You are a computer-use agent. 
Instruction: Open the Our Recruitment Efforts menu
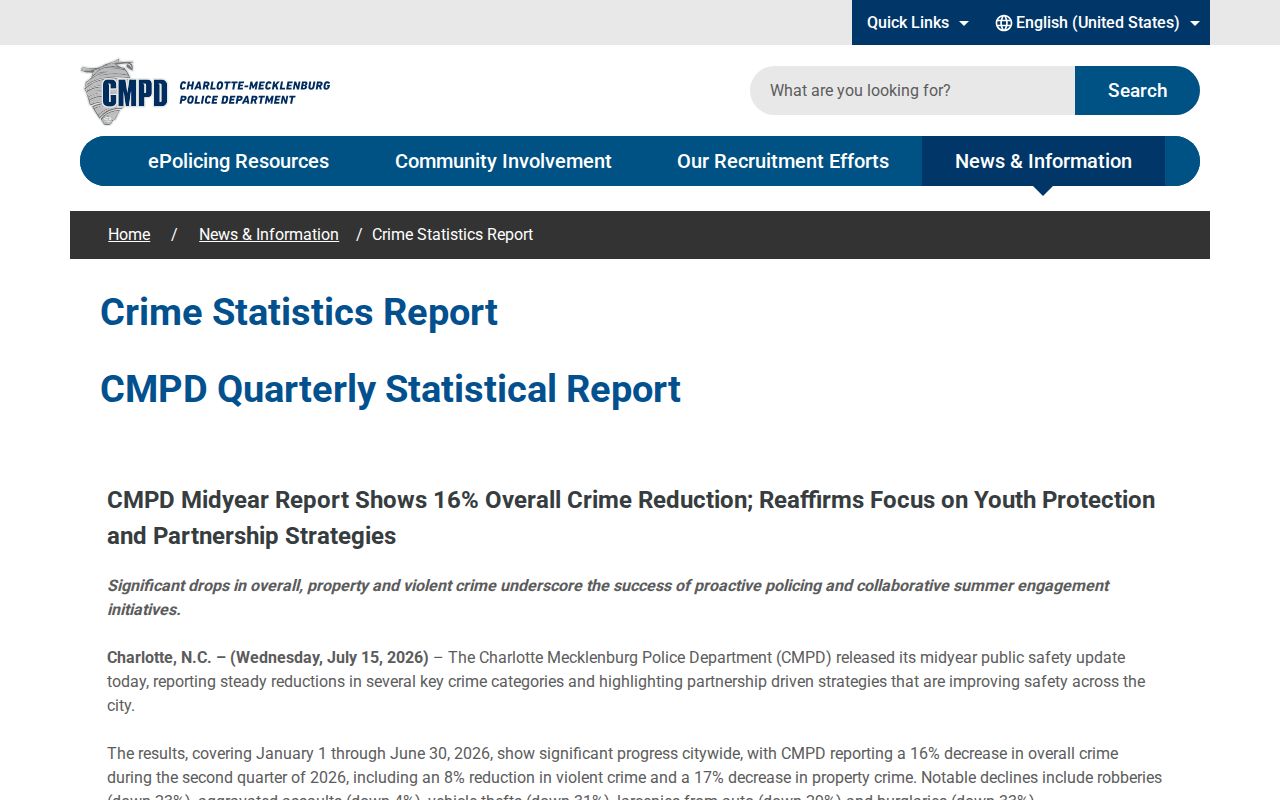783,161
